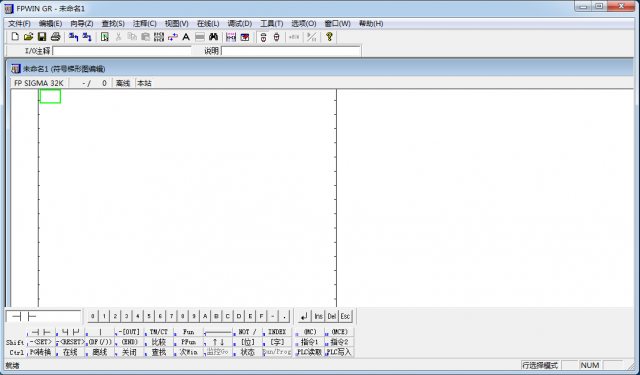Click the Del key button

[332, 316]
